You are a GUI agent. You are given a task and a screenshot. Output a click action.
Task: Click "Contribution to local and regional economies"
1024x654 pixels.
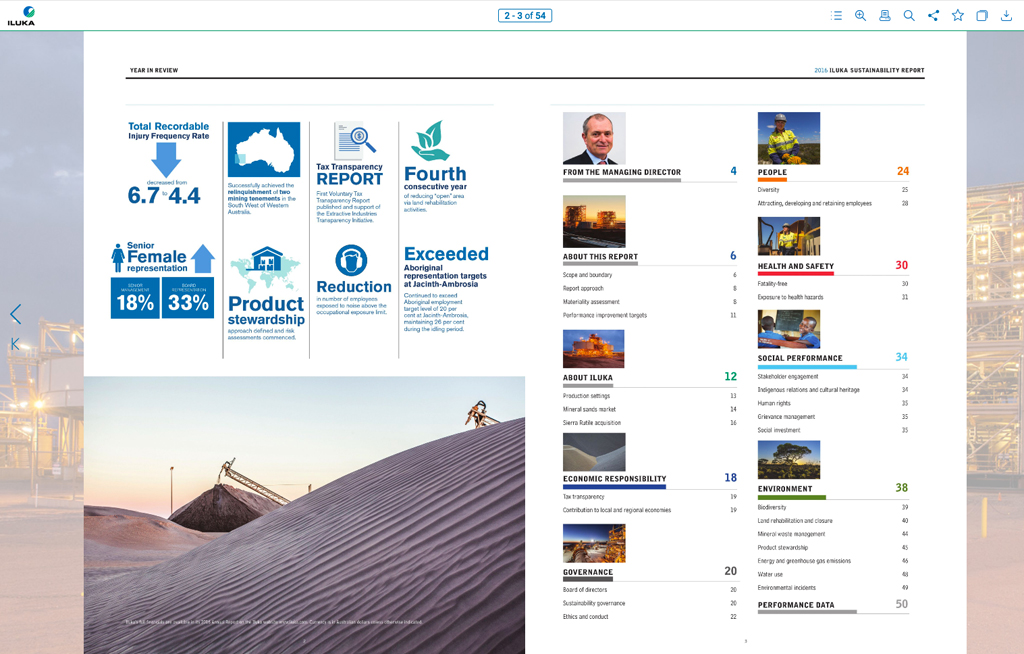click(x=617, y=510)
